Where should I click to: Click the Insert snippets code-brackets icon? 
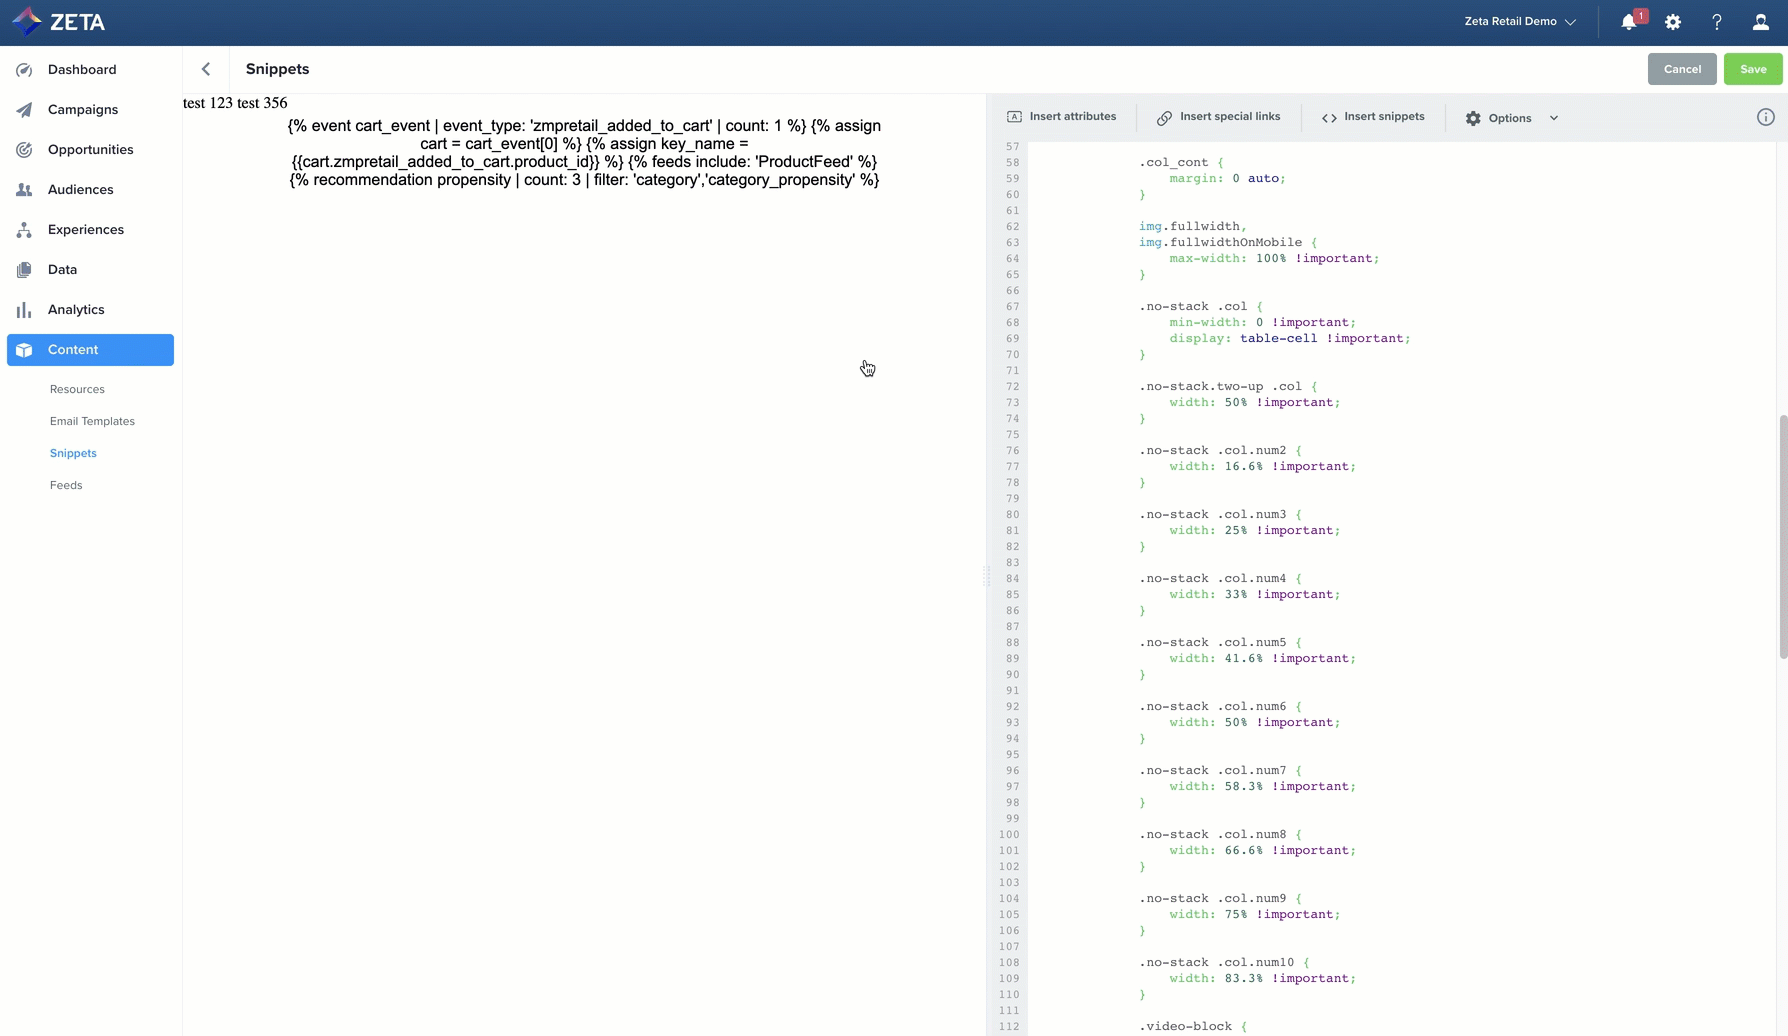click(x=1329, y=118)
